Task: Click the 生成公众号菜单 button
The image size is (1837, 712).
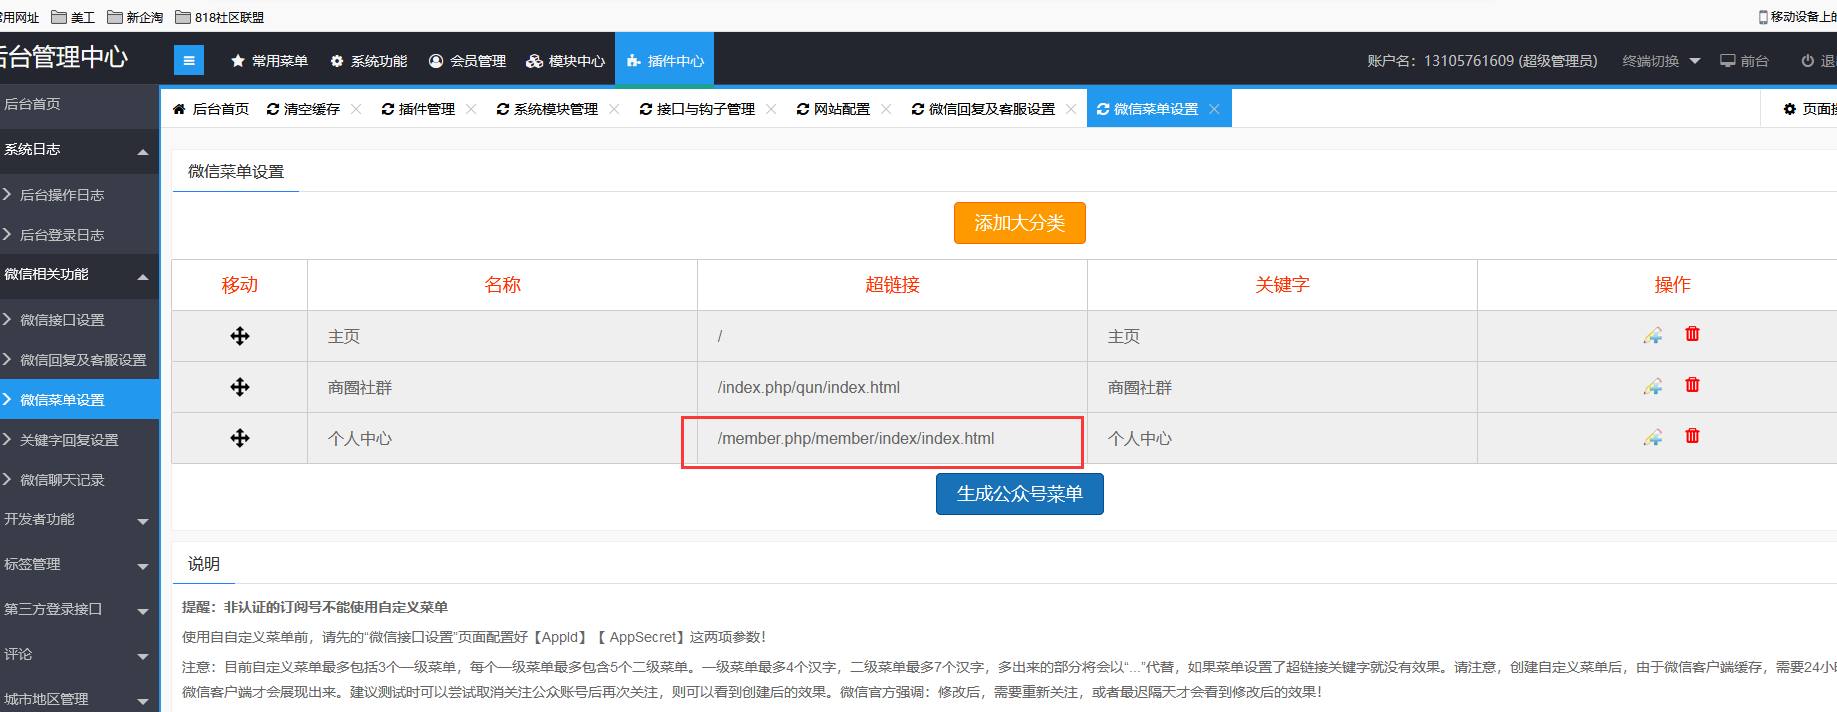Action: click(1019, 494)
